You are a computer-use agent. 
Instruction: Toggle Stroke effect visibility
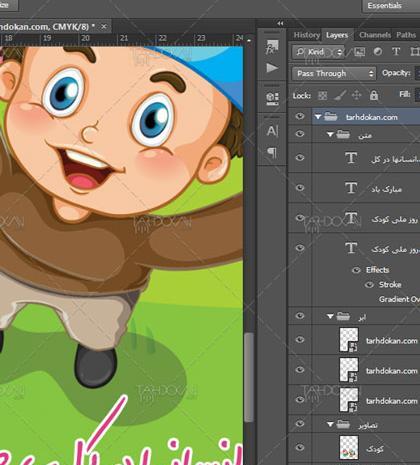tap(369, 285)
